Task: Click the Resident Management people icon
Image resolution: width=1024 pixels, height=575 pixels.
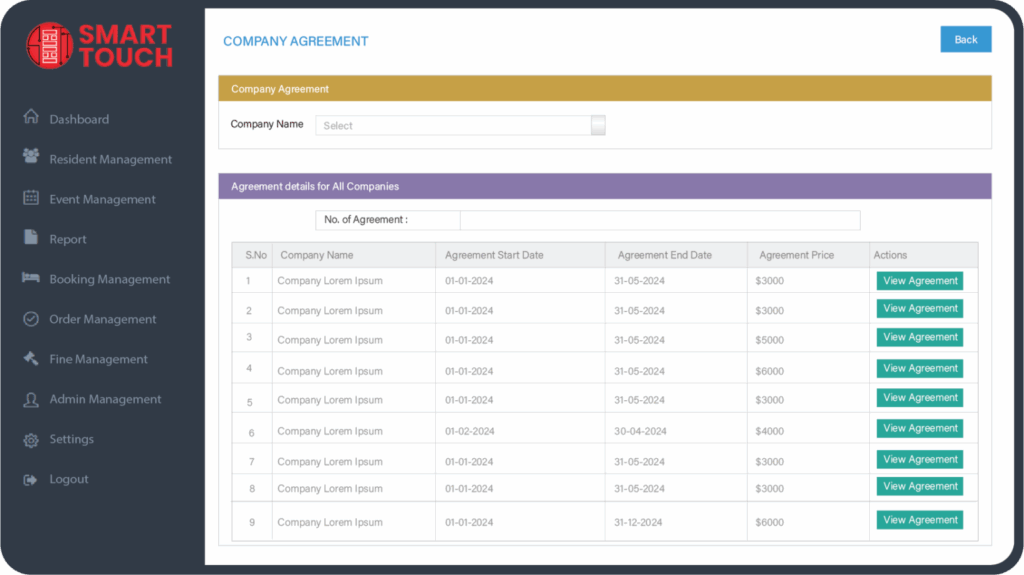Action: click(x=31, y=157)
